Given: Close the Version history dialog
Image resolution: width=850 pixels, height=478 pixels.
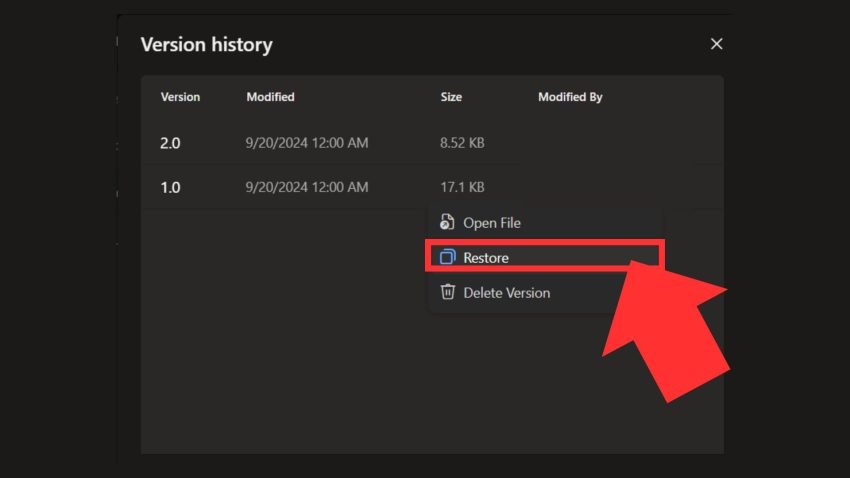Looking at the screenshot, I should coord(716,44).
